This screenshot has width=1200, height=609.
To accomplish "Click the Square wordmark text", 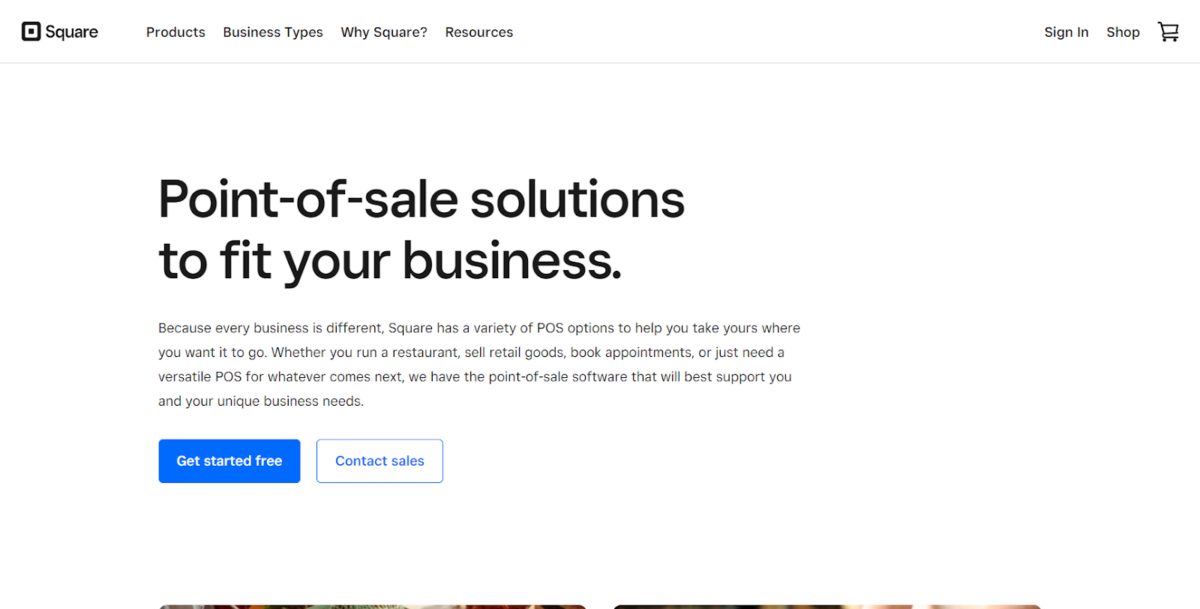I will click(x=72, y=32).
